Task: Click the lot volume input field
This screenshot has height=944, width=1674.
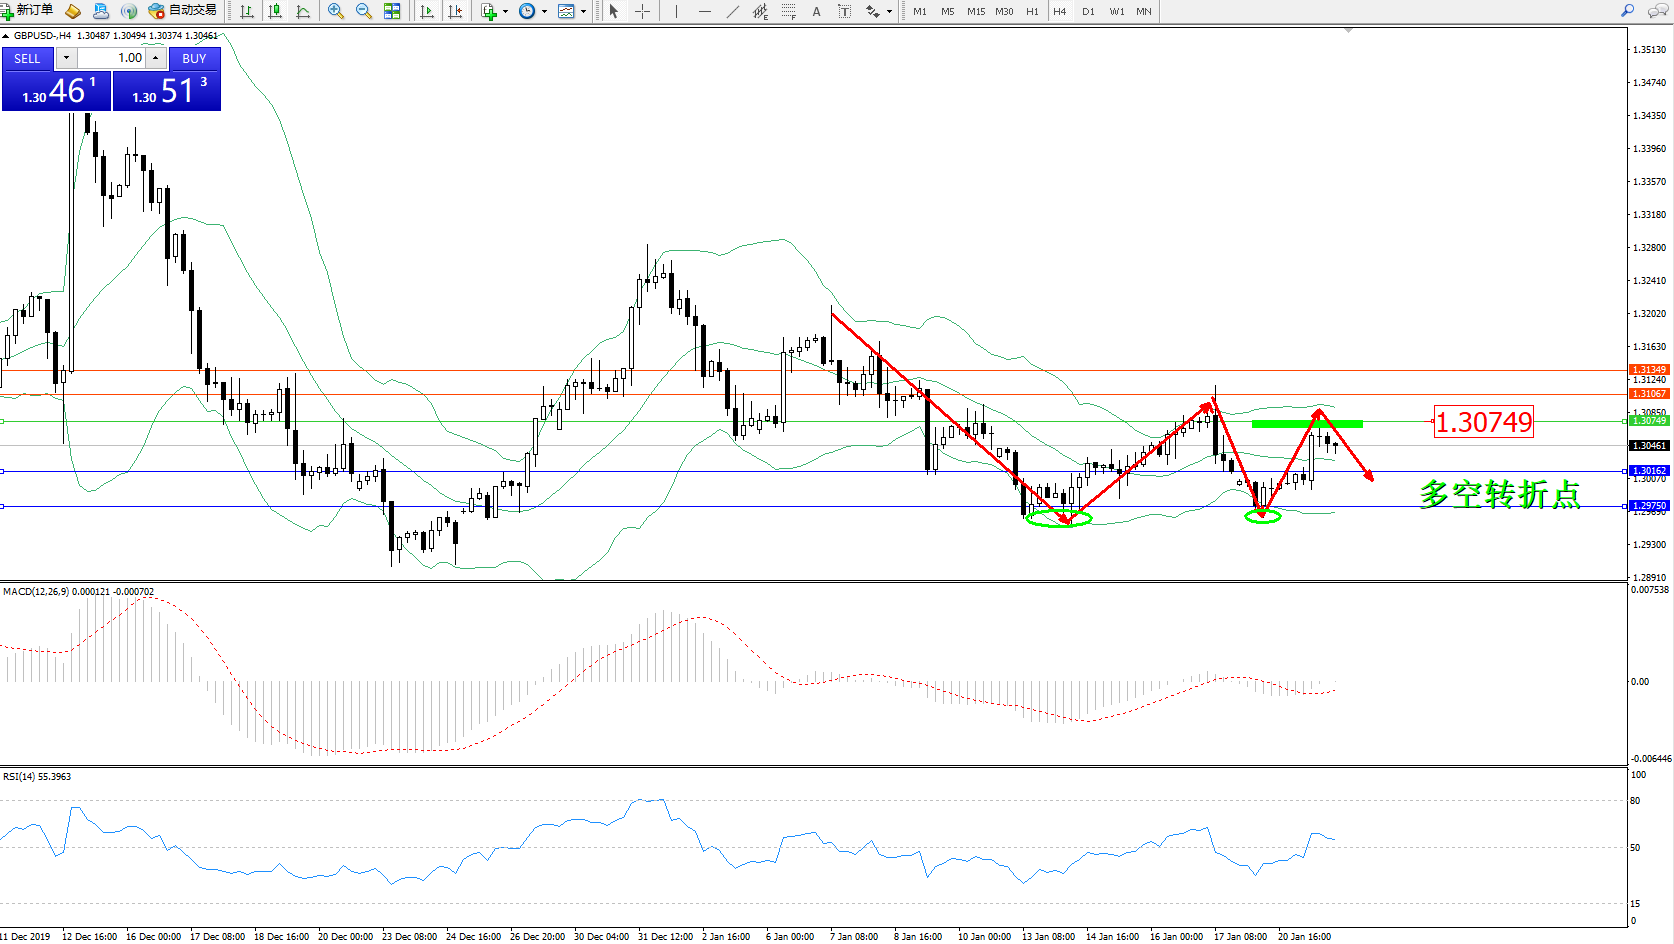Action: click(111, 58)
